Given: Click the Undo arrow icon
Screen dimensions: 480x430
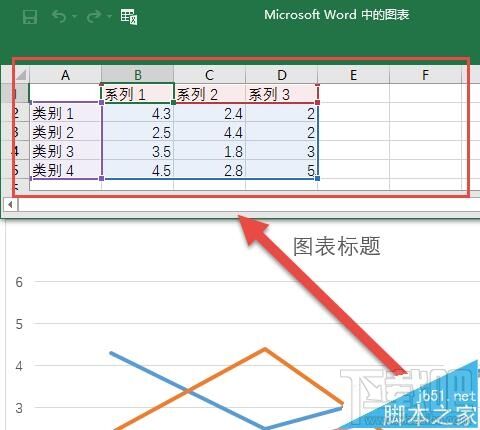Looking at the screenshot, I should coord(59,16).
